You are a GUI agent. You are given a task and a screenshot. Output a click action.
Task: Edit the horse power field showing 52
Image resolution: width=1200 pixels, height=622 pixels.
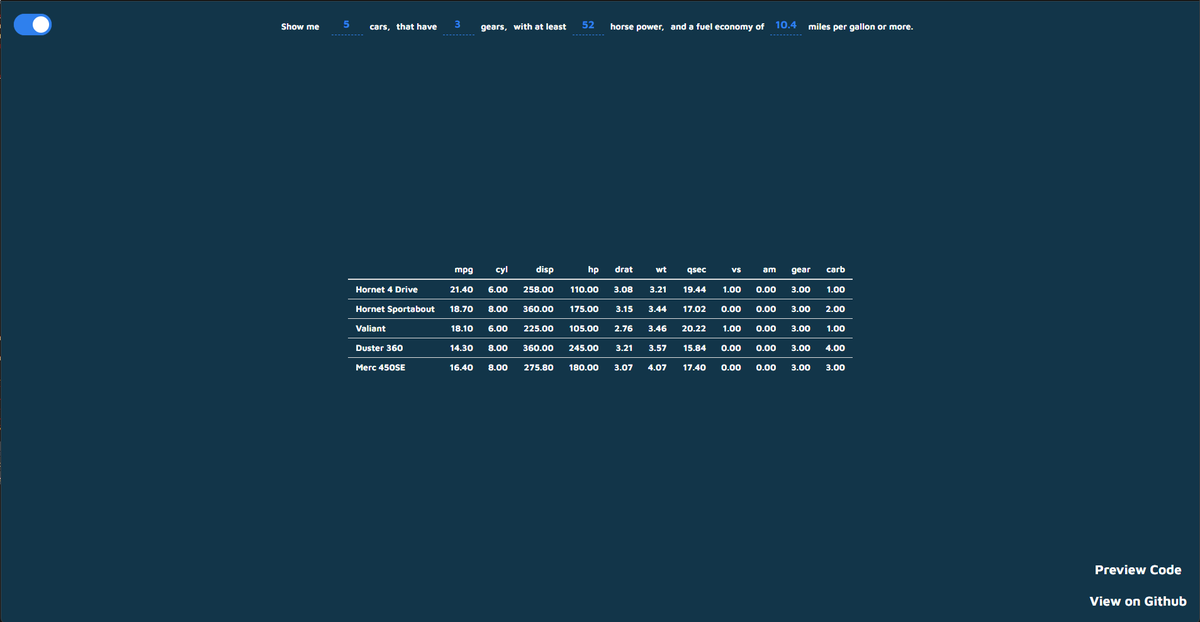click(x=588, y=25)
